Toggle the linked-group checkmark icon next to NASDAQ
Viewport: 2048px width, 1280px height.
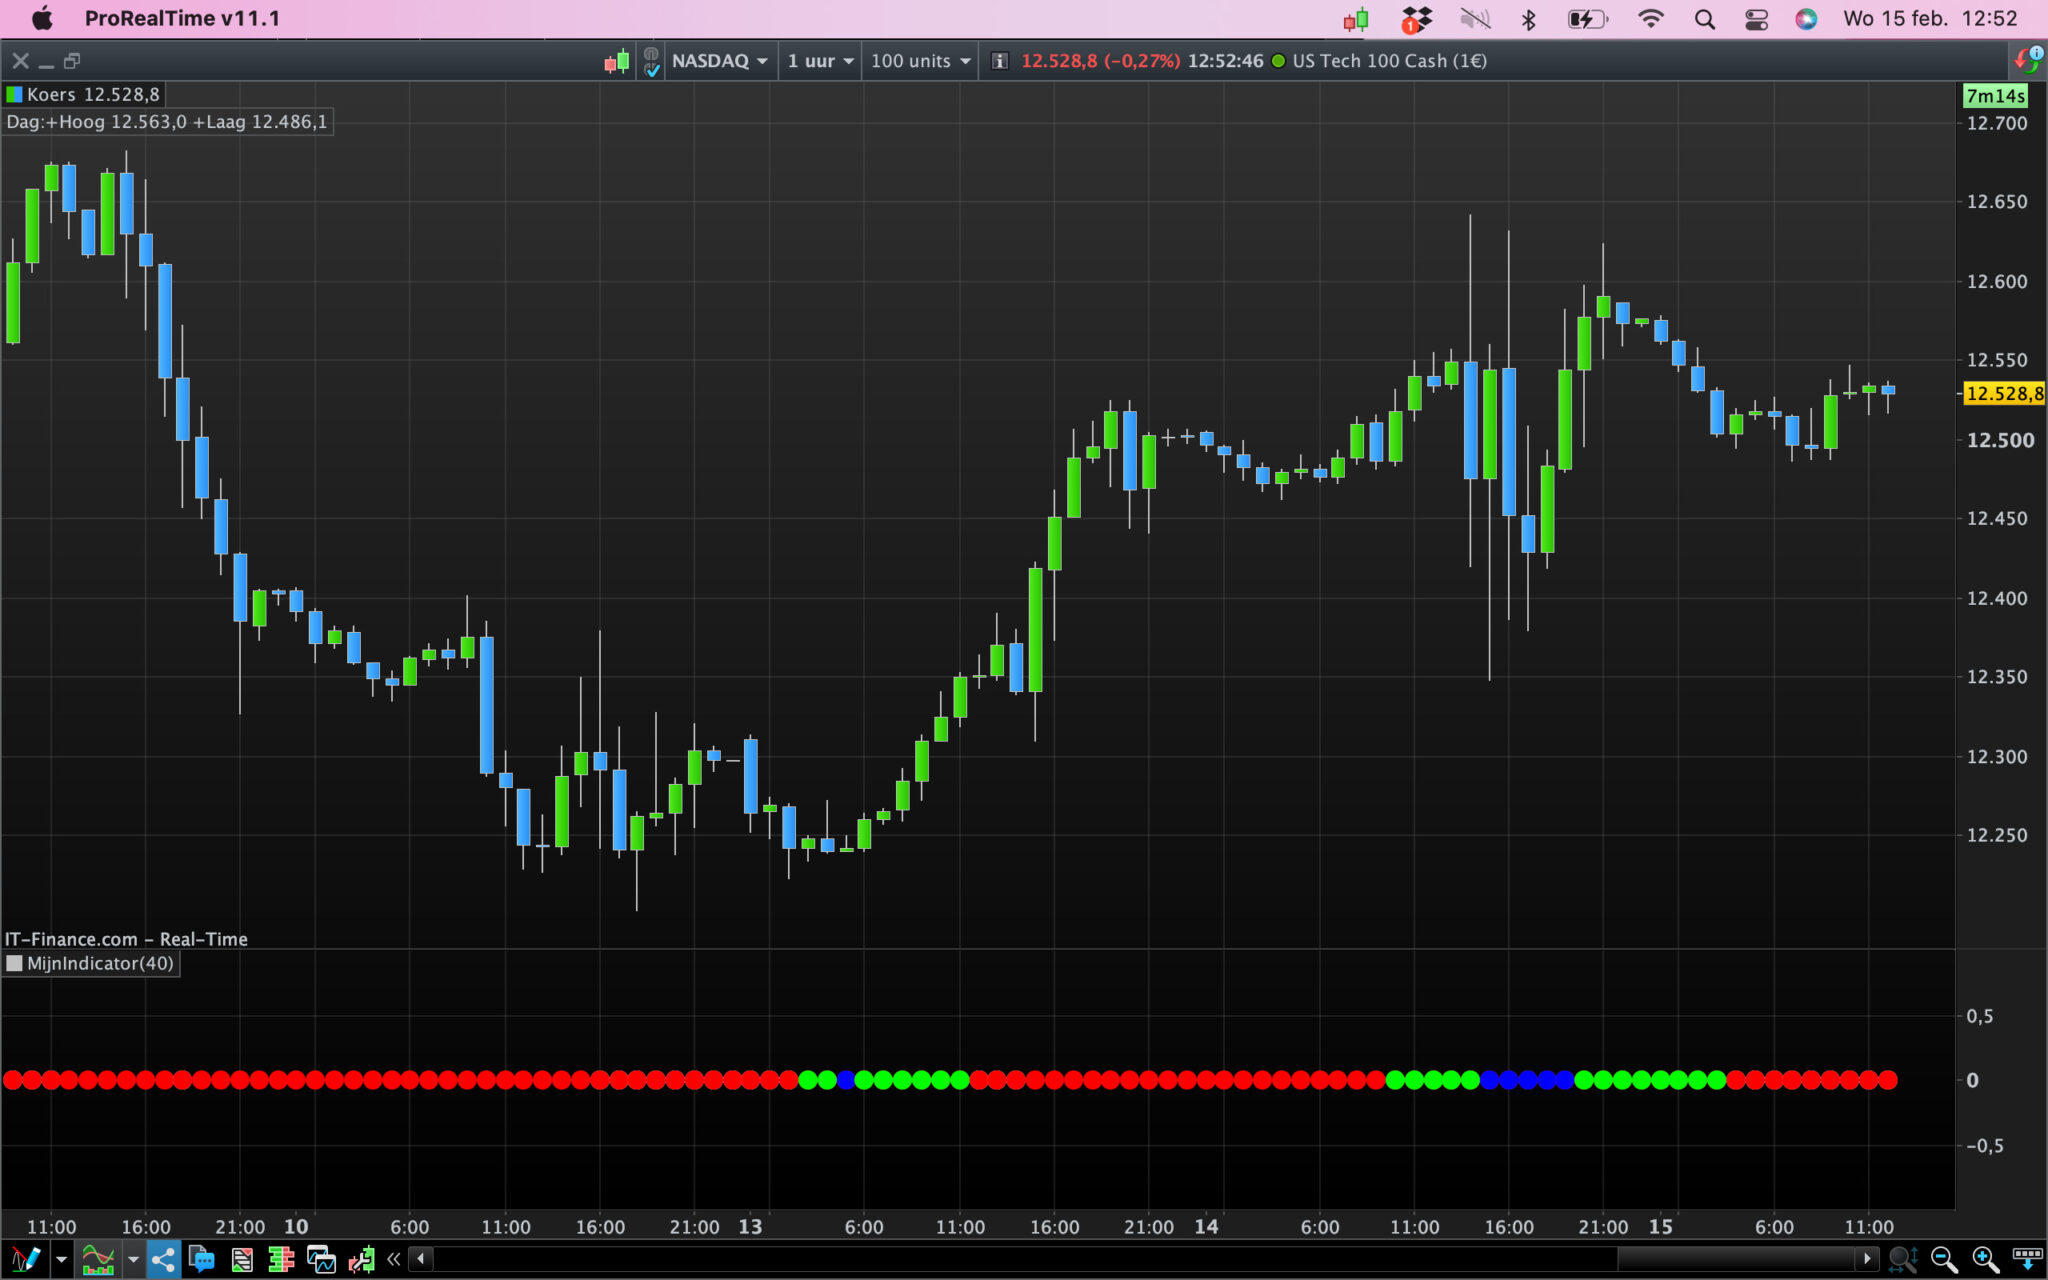tap(651, 62)
